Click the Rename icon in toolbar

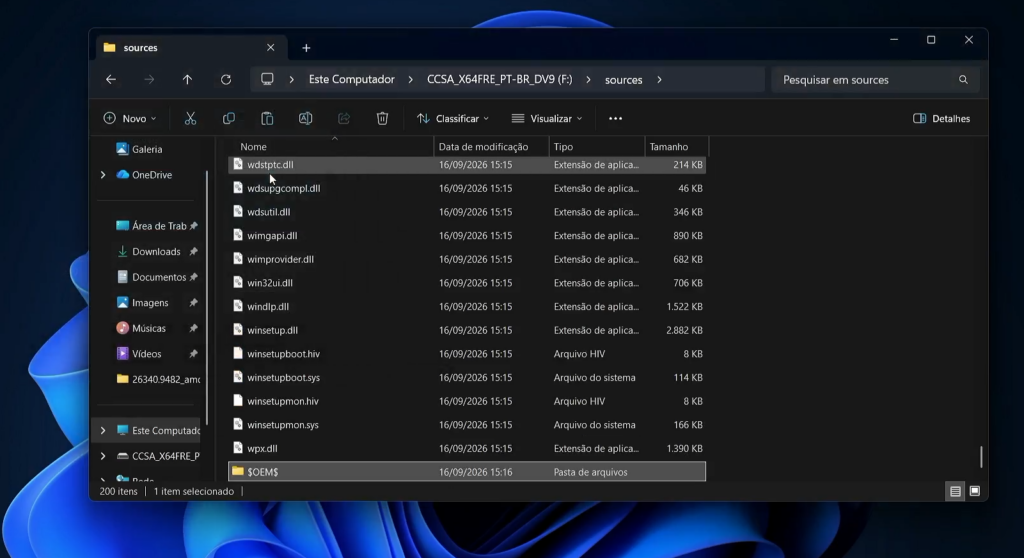click(x=305, y=118)
